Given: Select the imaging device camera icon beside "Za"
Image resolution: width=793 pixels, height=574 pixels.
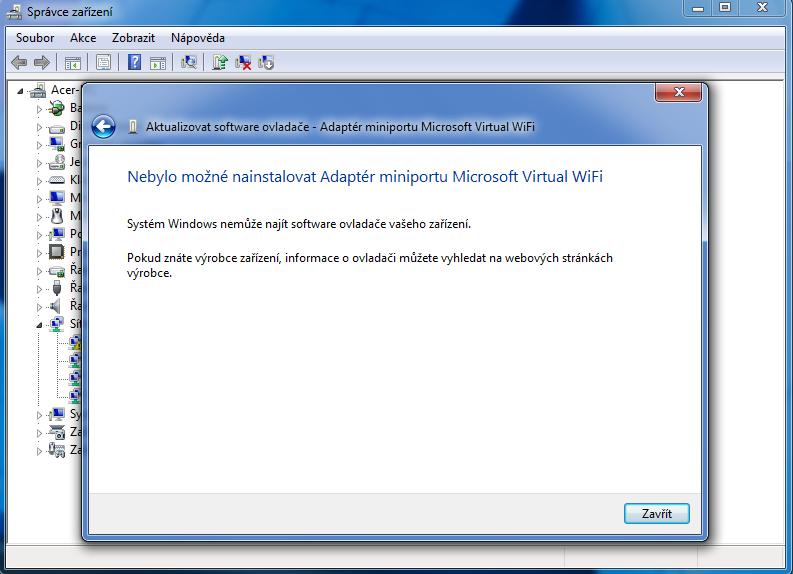Looking at the screenshot, I should 57,432.
